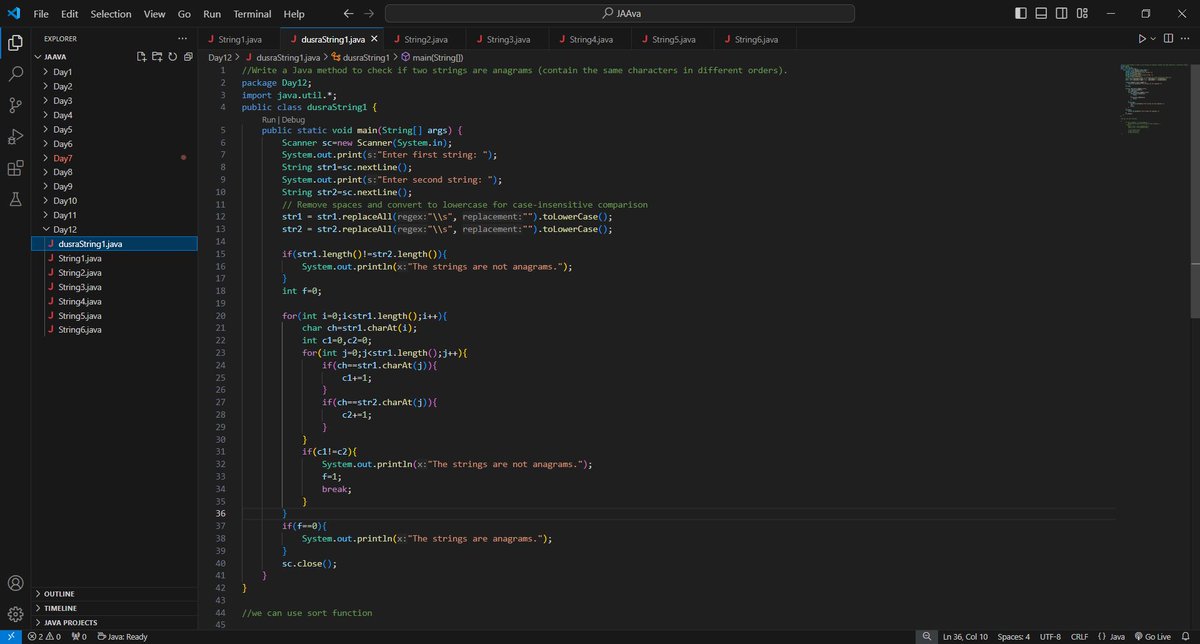Split the editor to the right

(1166, 39)
